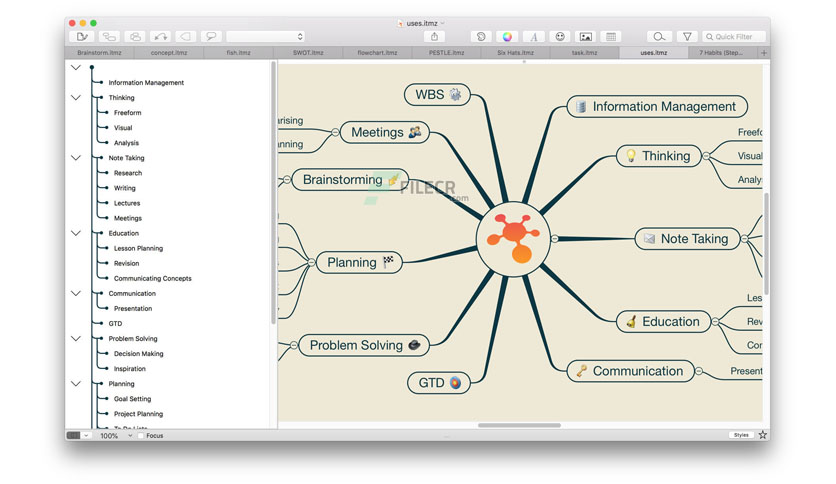This screenshot has width=836, height=484.
Task: Select Project Planning in the outline
Action: (x=138, y=414)
